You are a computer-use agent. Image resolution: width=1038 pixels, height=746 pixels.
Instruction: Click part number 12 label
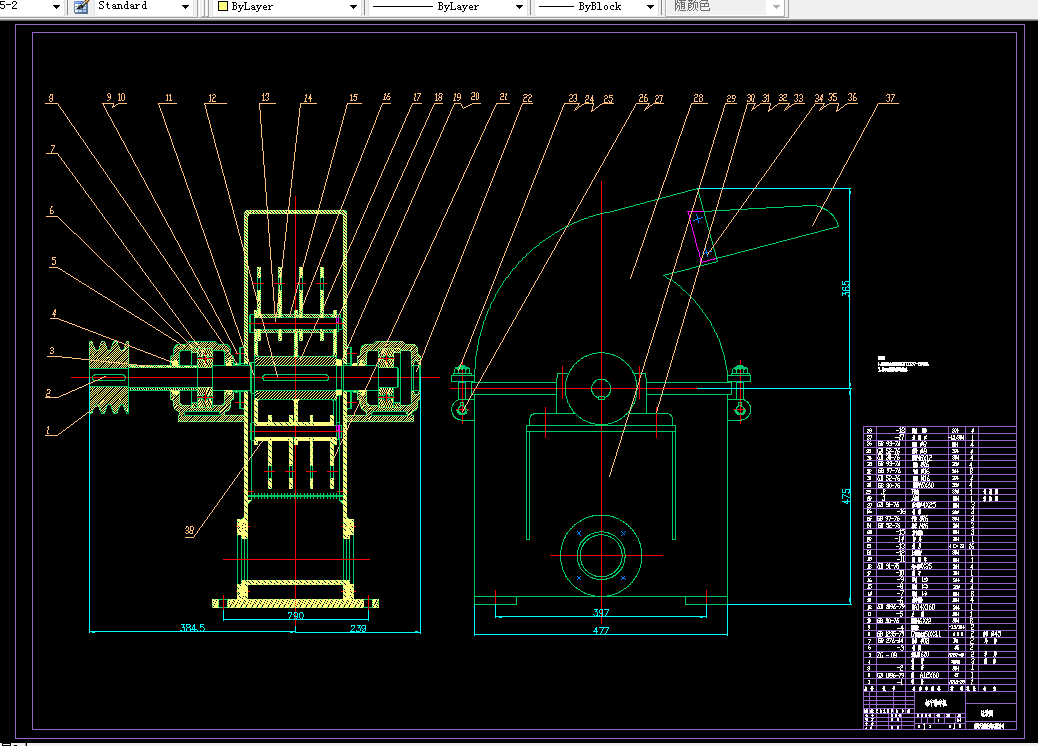(x=212, y=98)
